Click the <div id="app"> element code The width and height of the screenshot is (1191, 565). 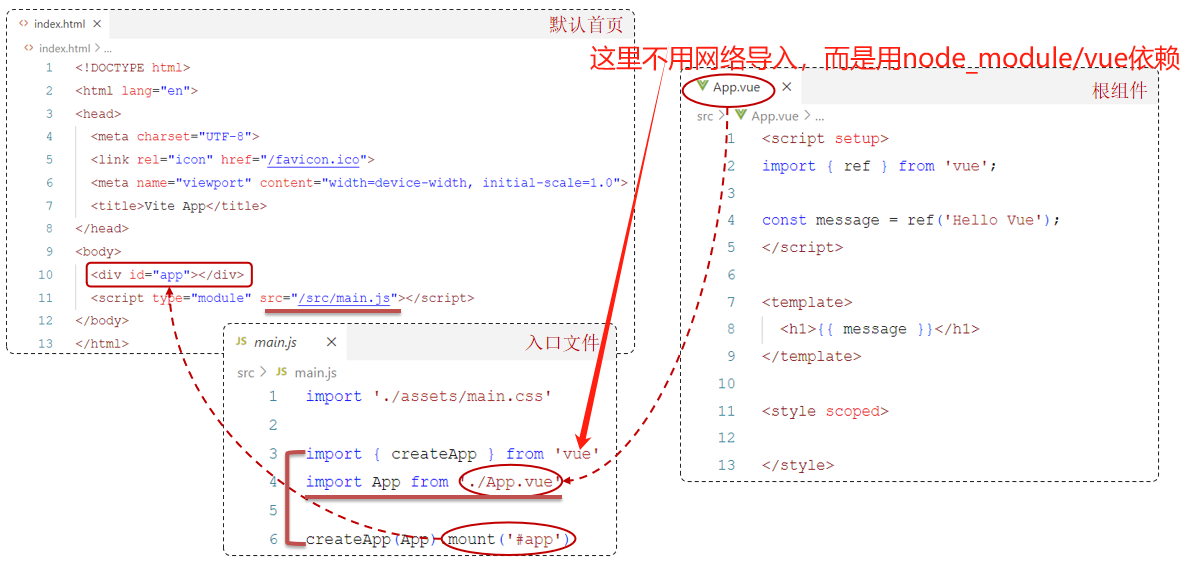(167, 275)
